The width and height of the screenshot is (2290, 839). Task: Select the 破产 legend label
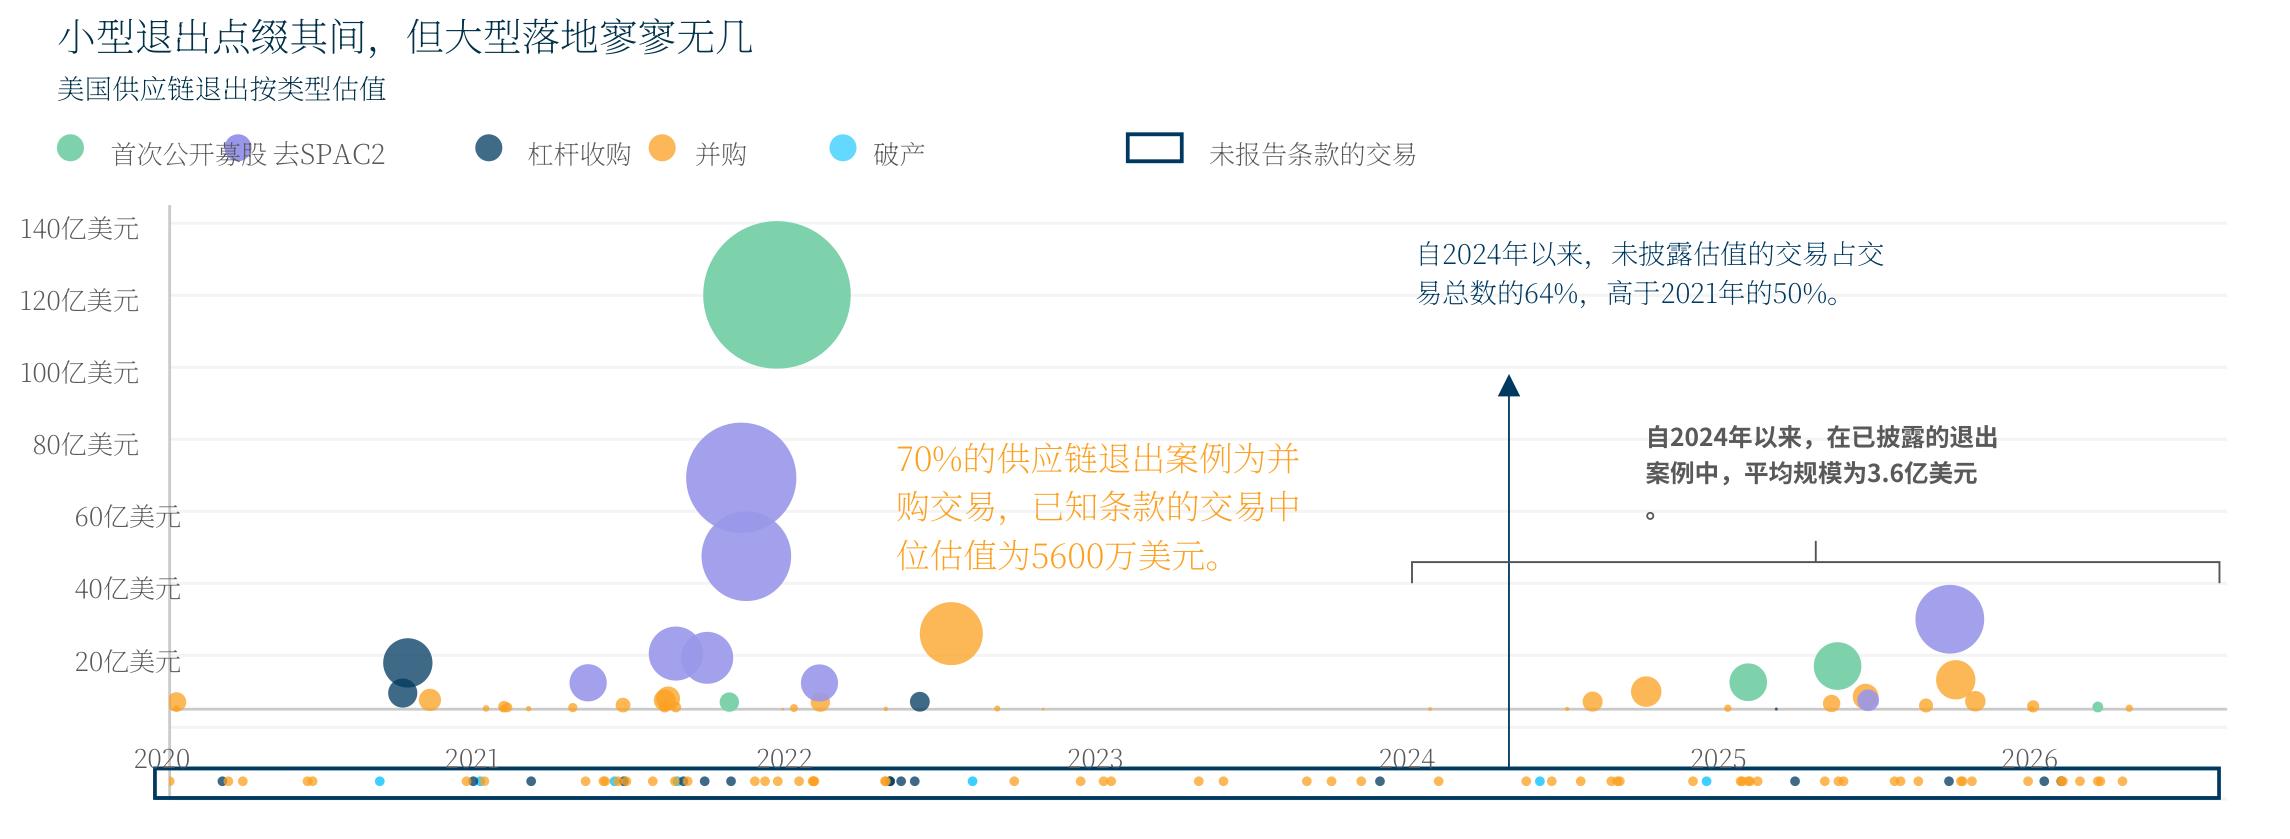coord(899,154)
